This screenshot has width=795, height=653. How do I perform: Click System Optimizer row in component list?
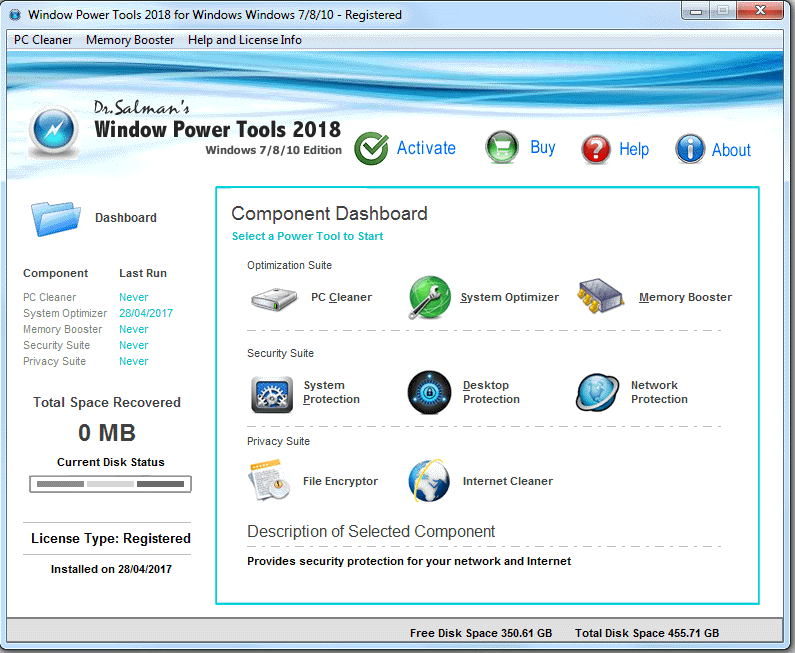(x=98, y=313)
